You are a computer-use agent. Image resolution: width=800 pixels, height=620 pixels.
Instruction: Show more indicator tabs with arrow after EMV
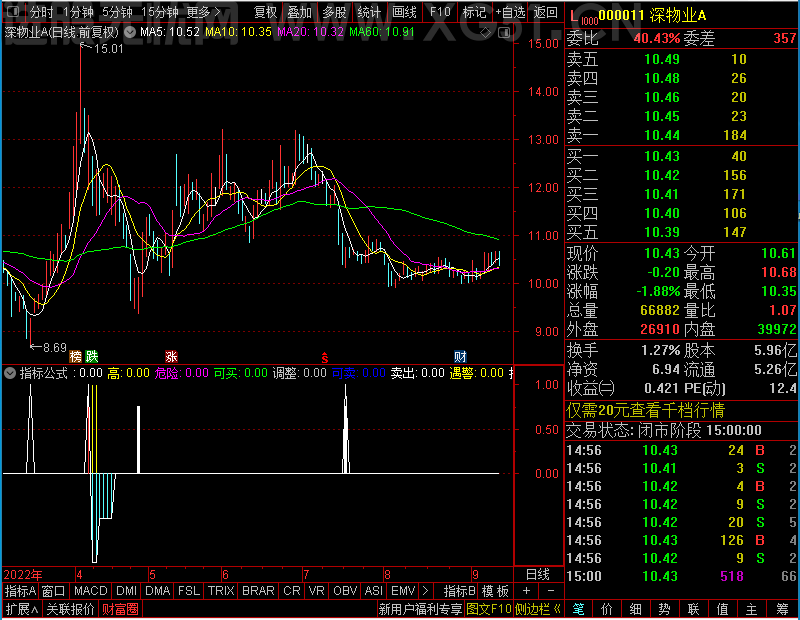click(x=426, y=591)
